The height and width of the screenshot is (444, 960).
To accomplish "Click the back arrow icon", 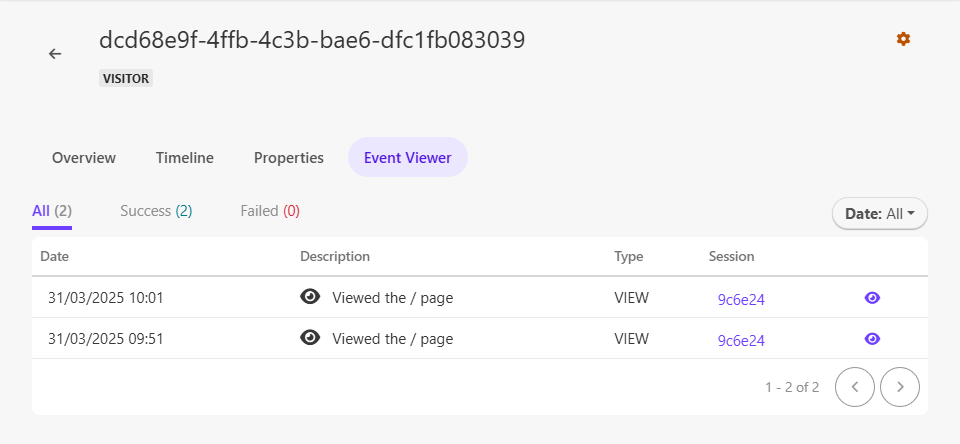I will point(55,54).
